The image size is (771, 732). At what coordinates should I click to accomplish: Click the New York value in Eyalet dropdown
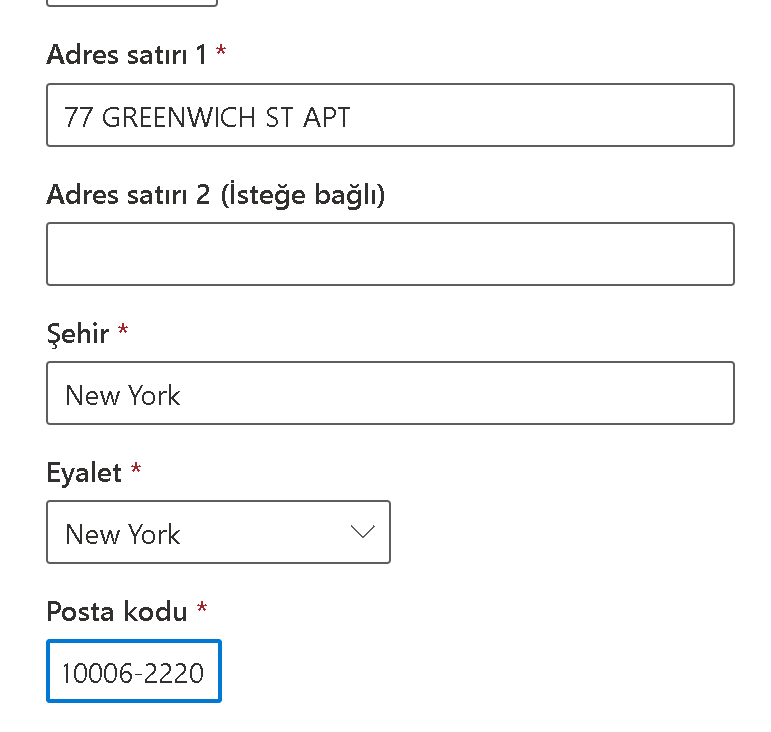coord(123,534)
